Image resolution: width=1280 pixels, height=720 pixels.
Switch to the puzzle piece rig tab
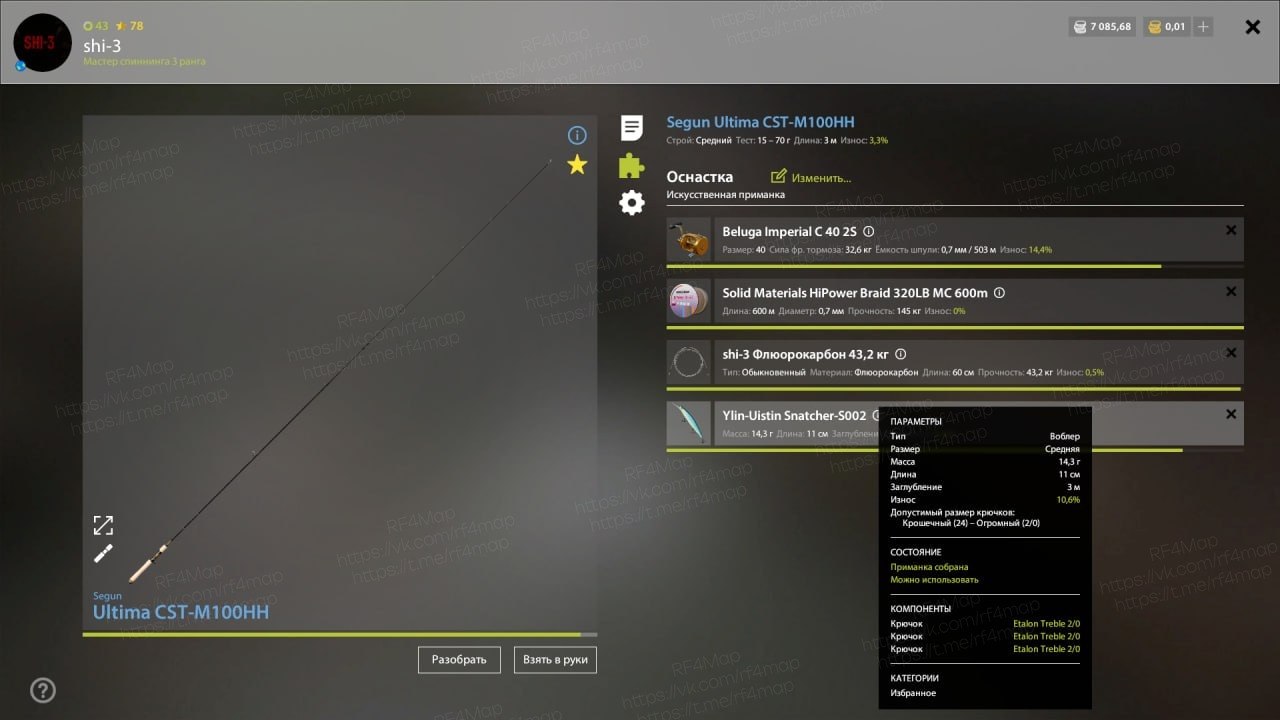(631, 165)
